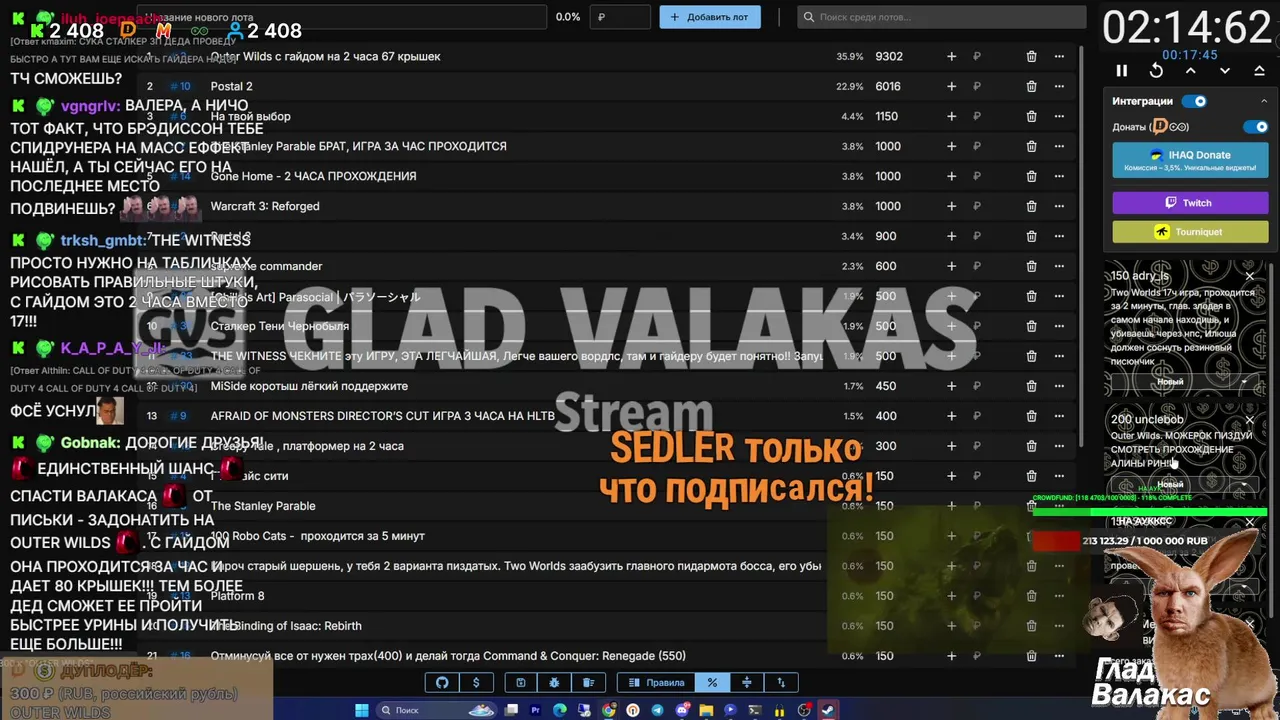Click the dollar sign support icon
This screenshot has width=1280, height=720.
coord(476,683)
